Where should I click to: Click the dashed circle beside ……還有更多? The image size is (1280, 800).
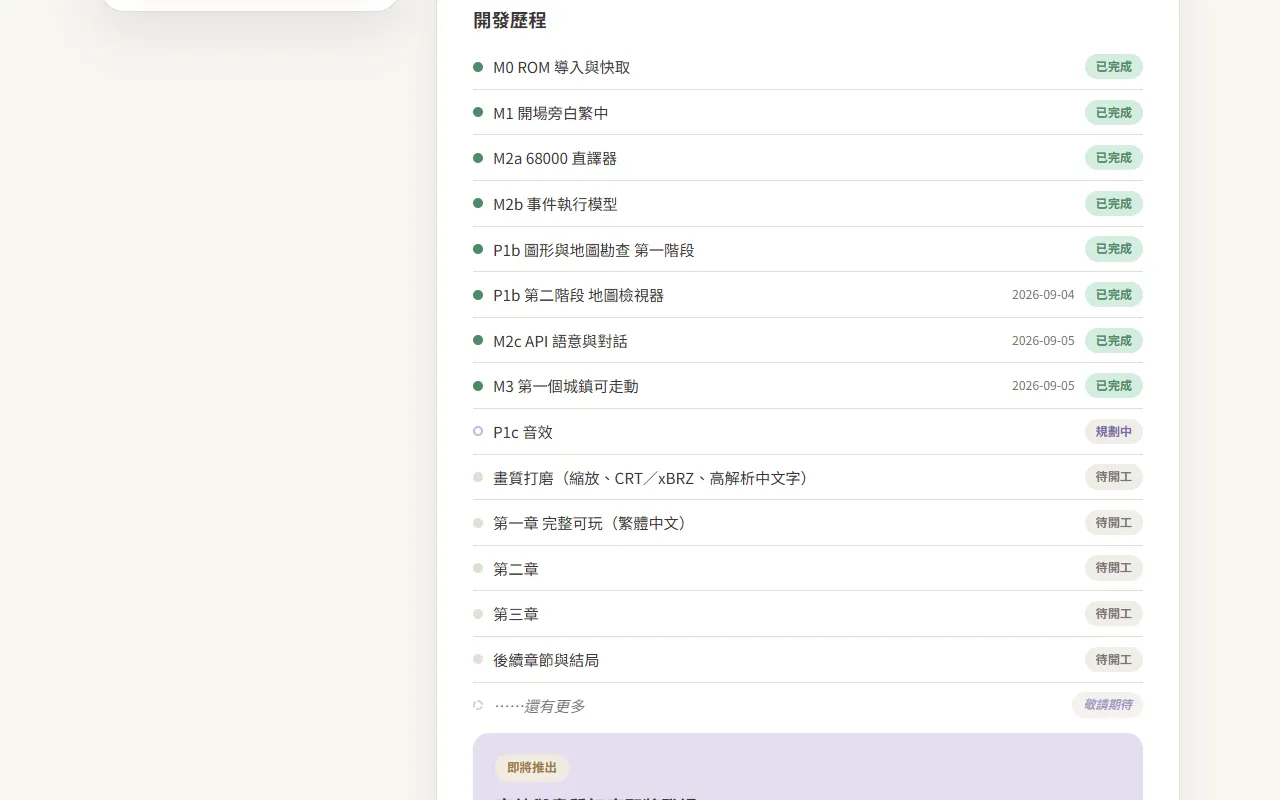pos(478,705)
